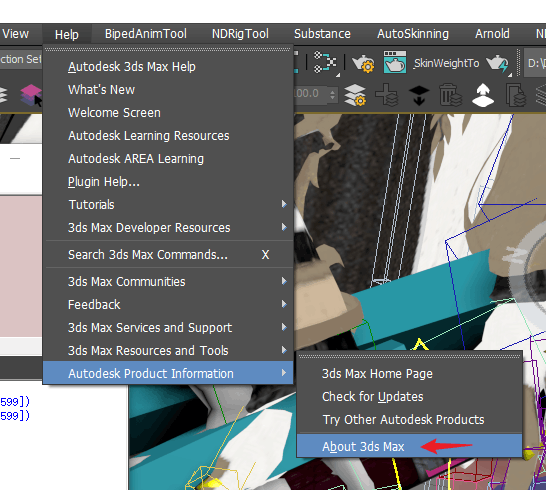
Task: Open the Schematic View icon
Action: point(325,62)
